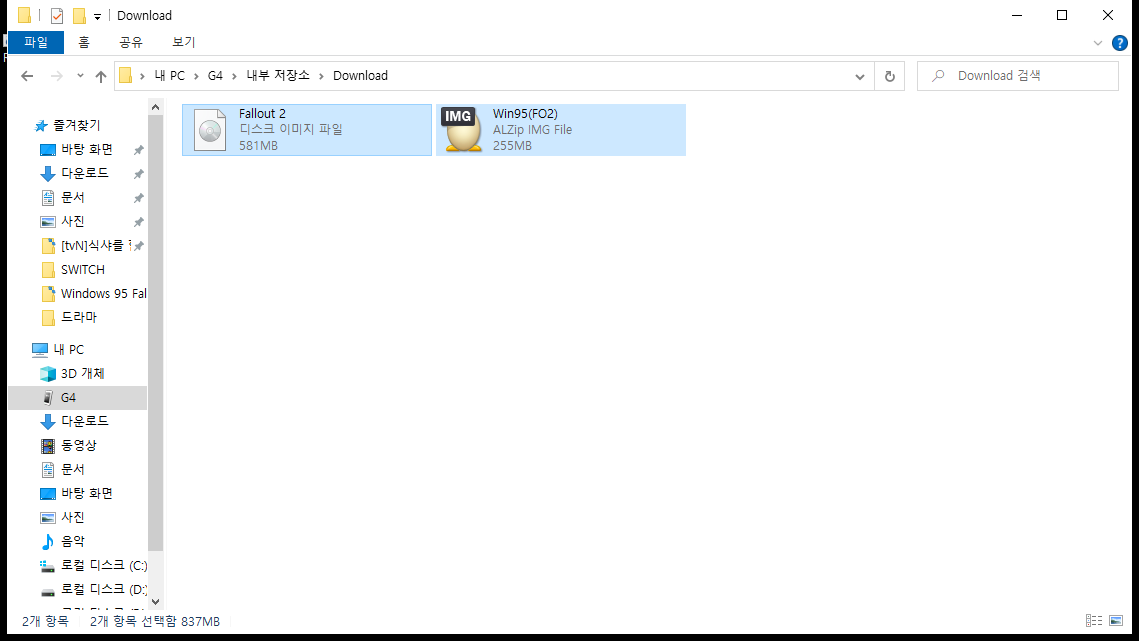This screenshot has height=641, width=1139.
Task: Select the Fallout 2 disc image icon
Action: tap(210, 130)
